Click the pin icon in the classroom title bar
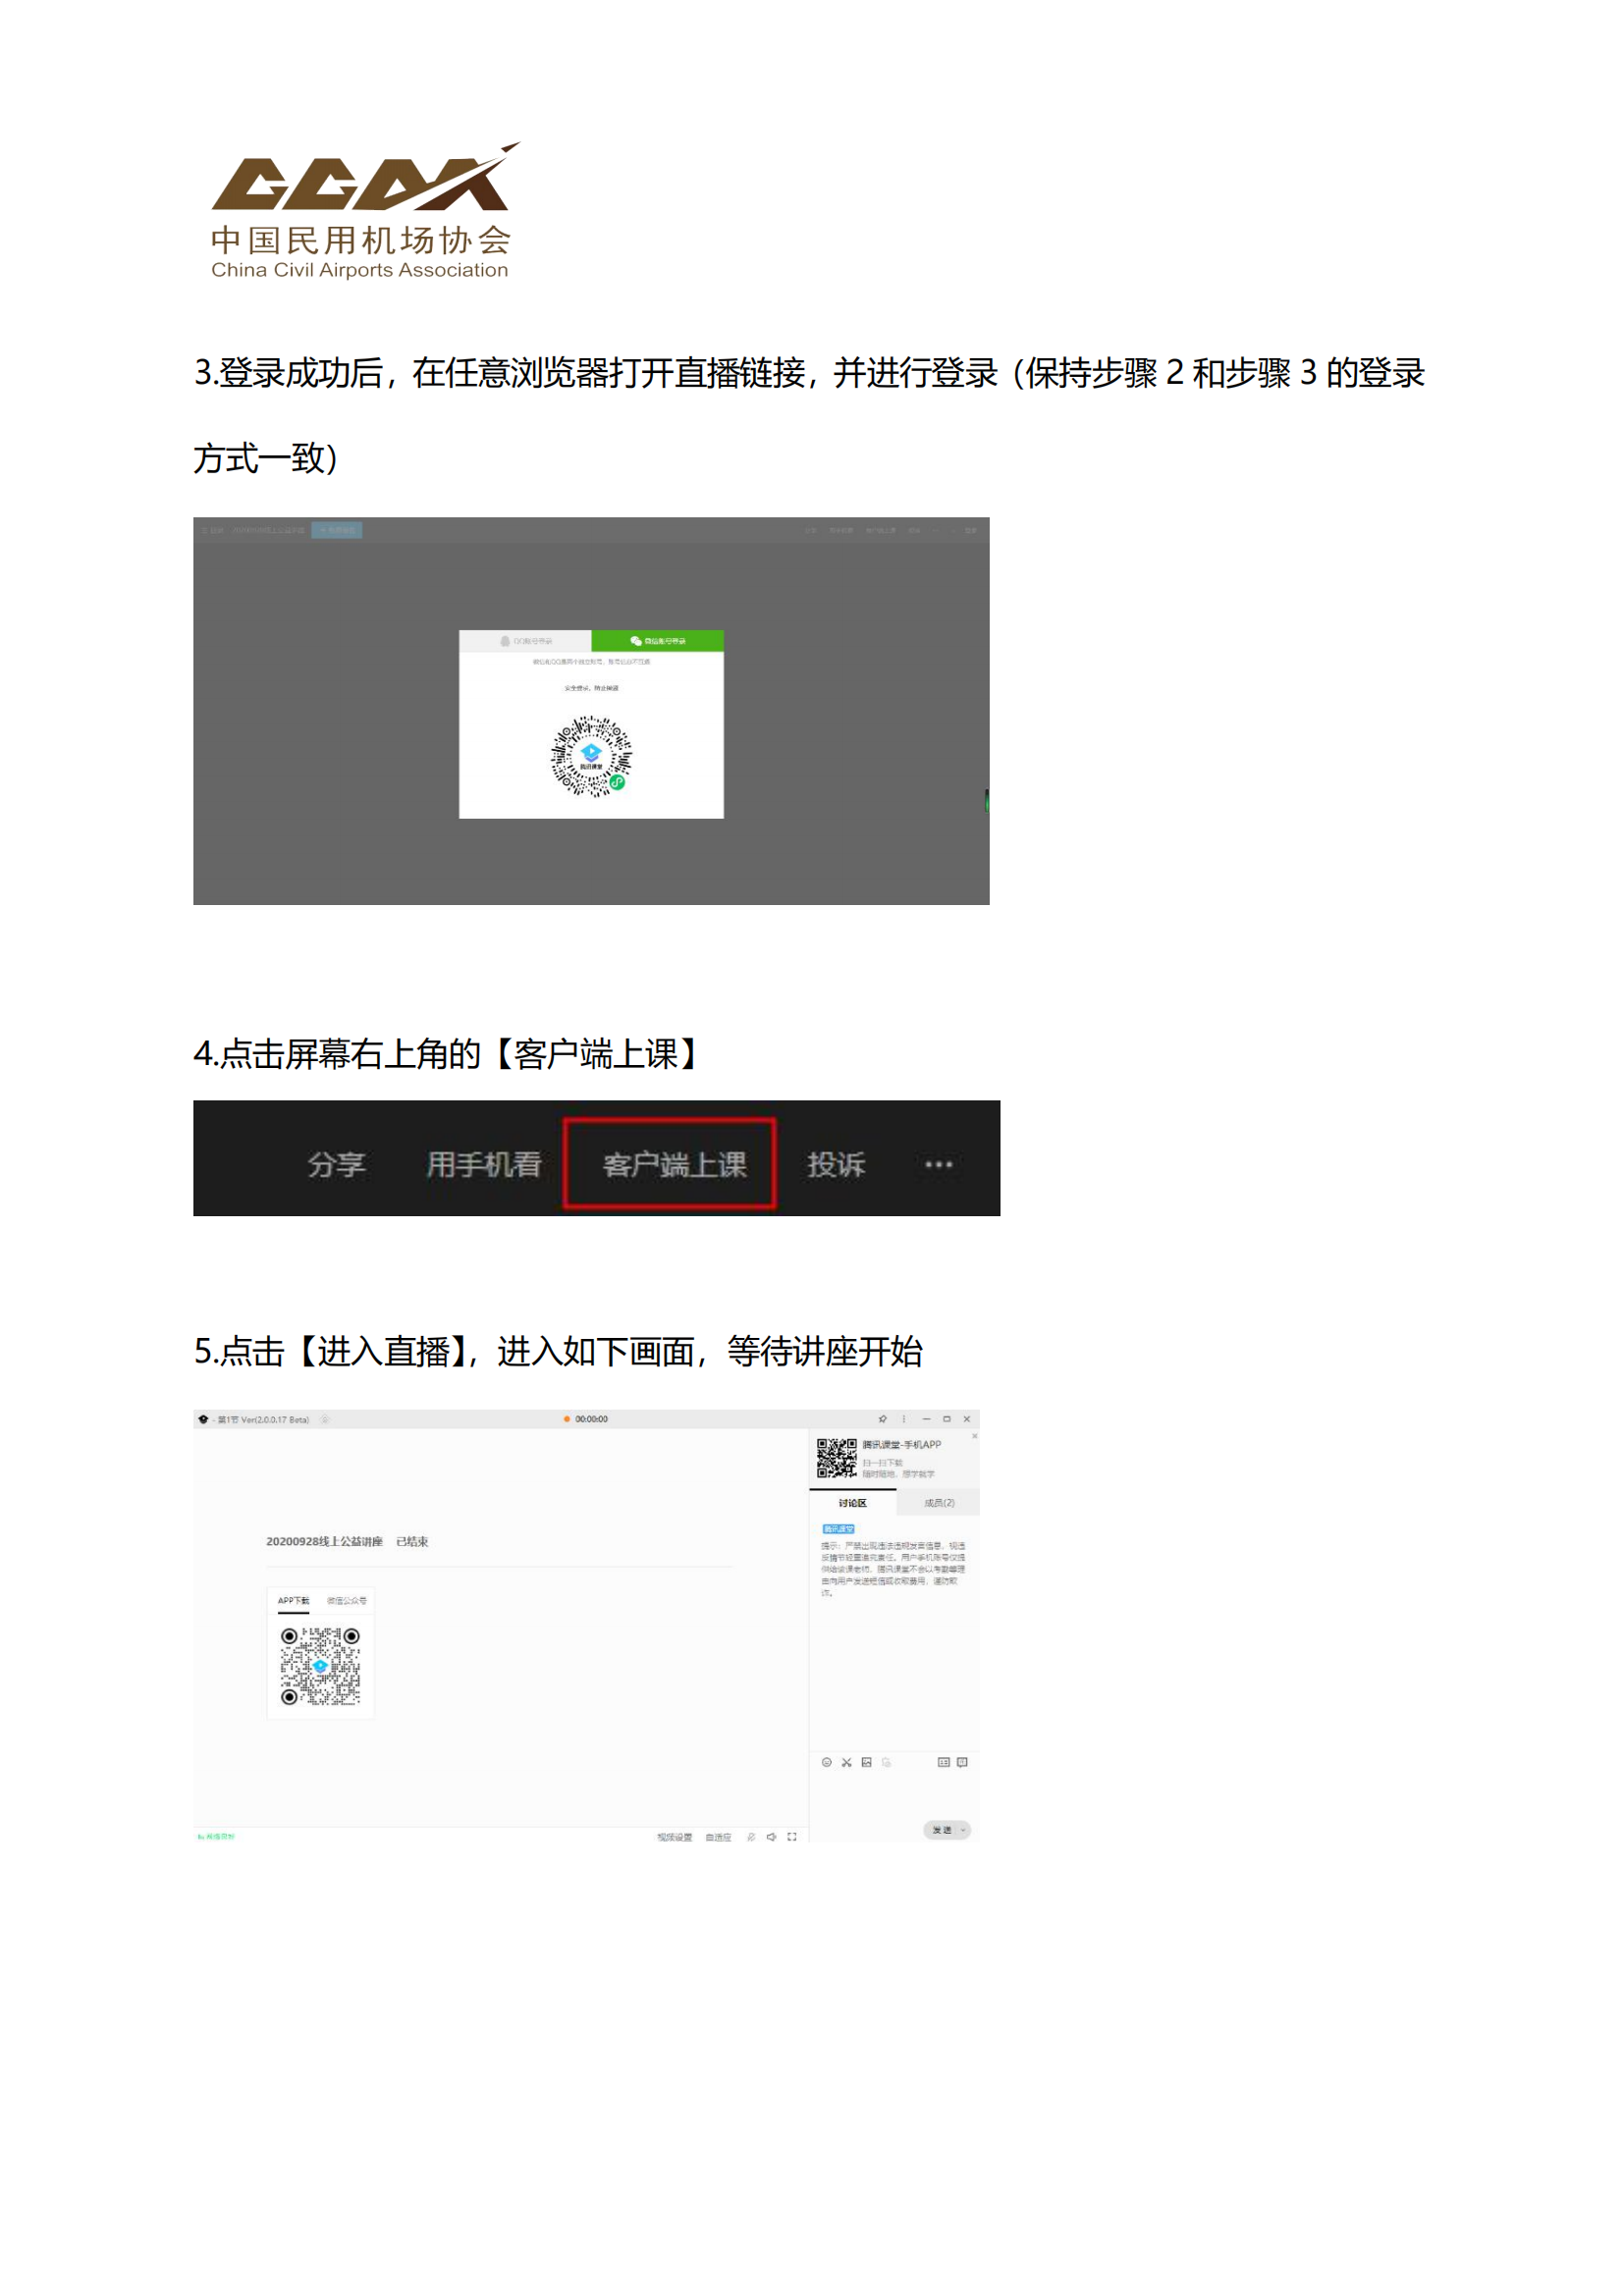1624x2296 pixels. pyautogui.click(x=882, y=1419)
